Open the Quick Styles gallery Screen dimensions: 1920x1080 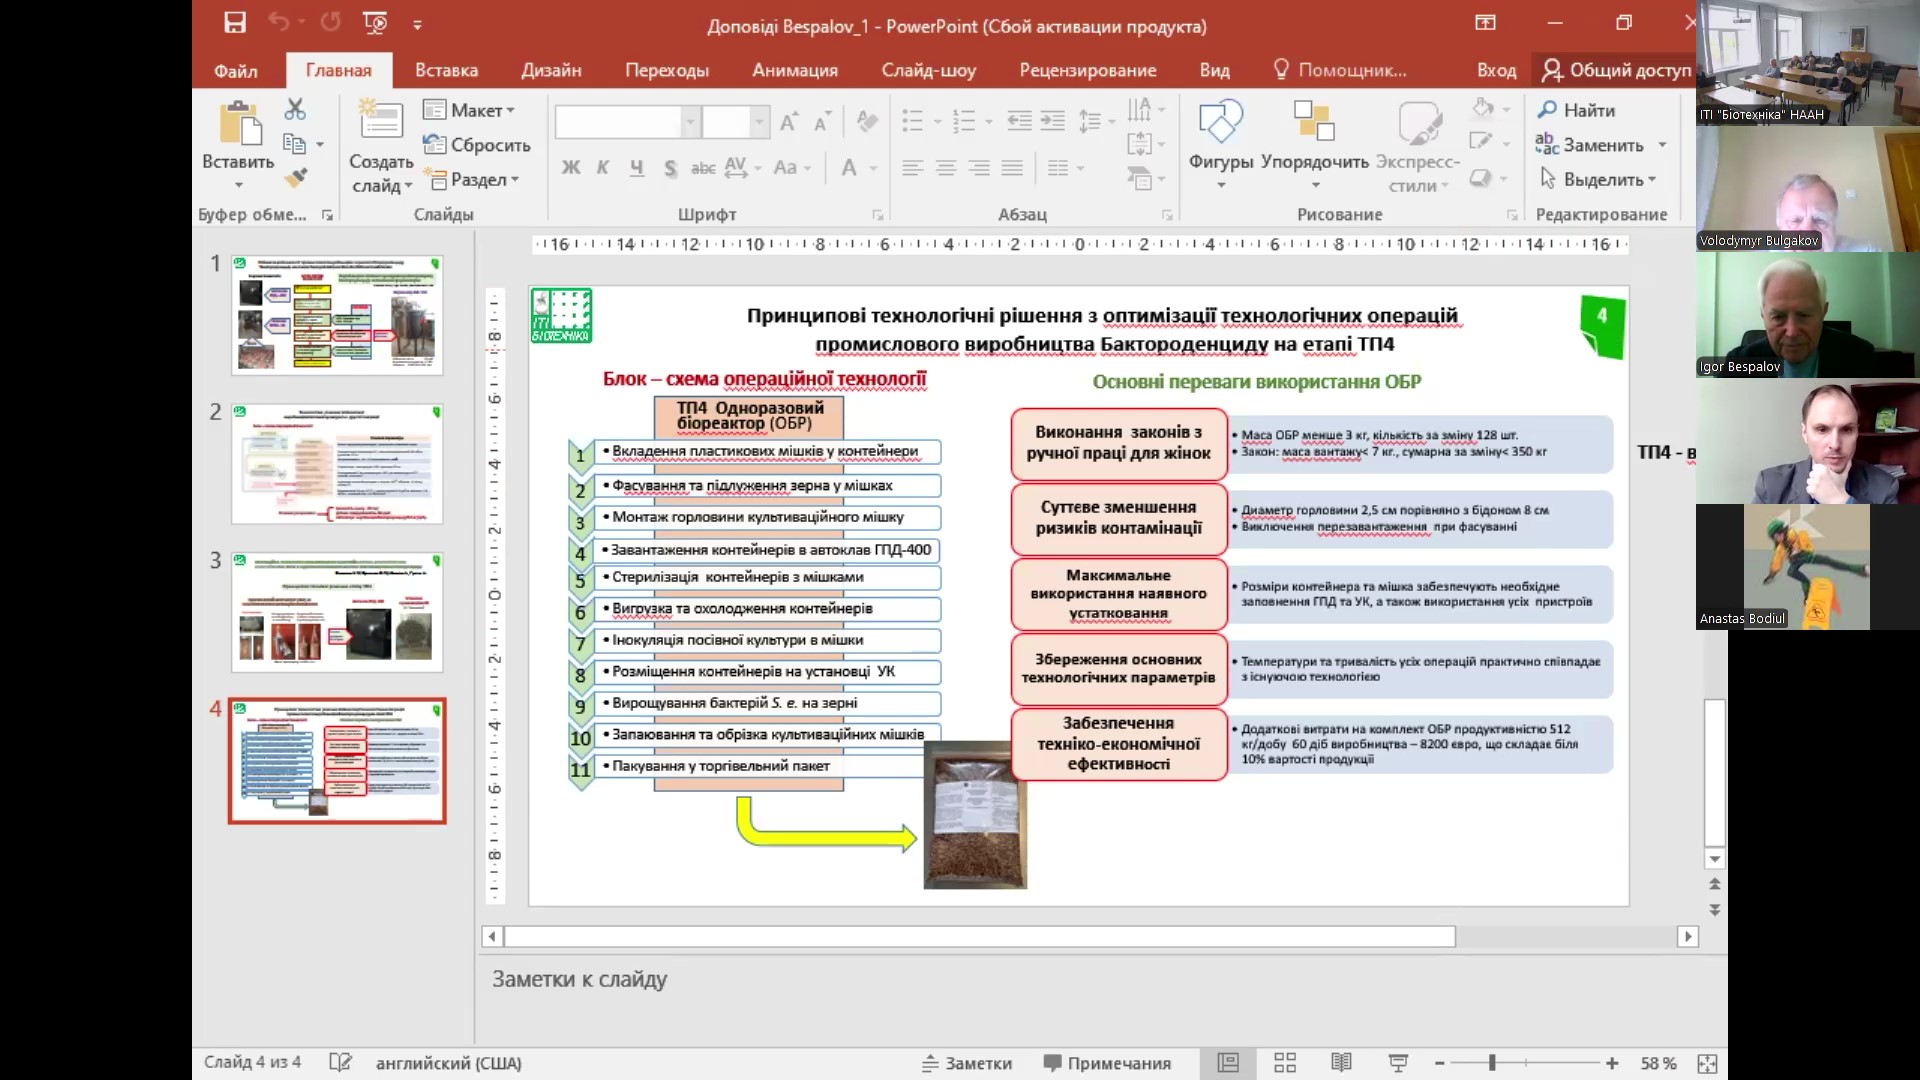[1418, 122]
